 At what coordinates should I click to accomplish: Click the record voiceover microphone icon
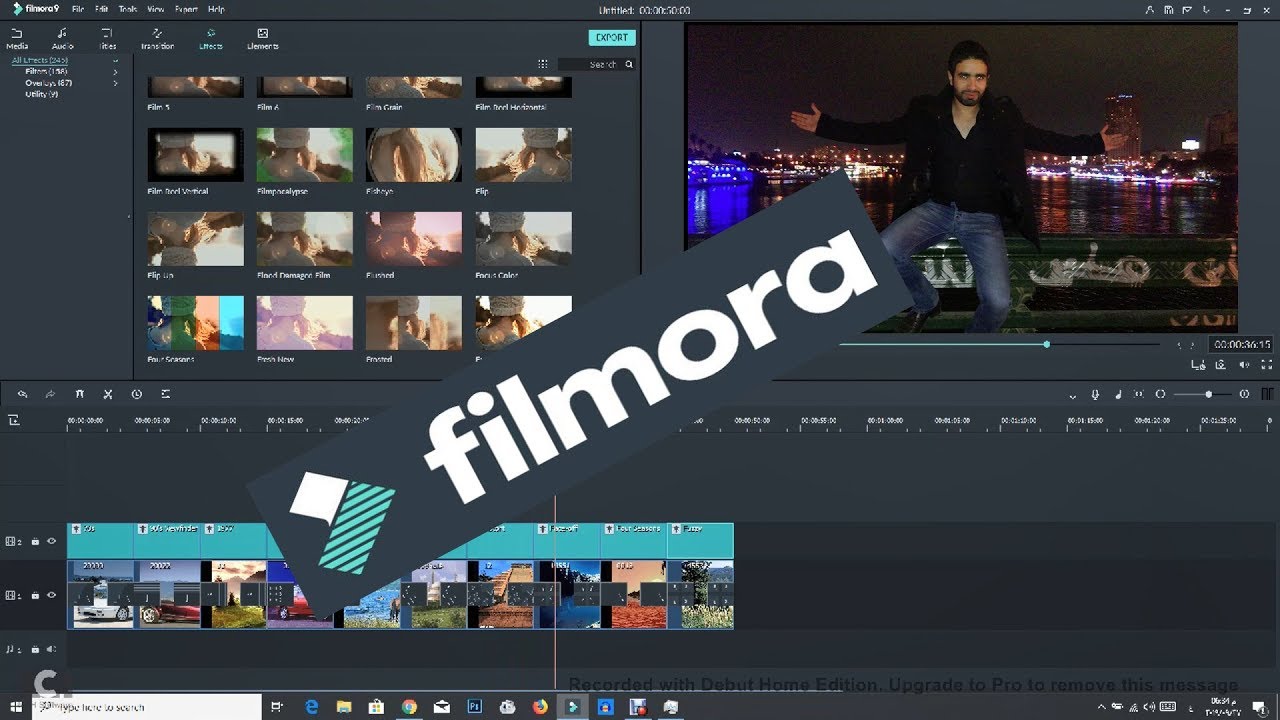pyautogui.click(x=1095, y=394)
